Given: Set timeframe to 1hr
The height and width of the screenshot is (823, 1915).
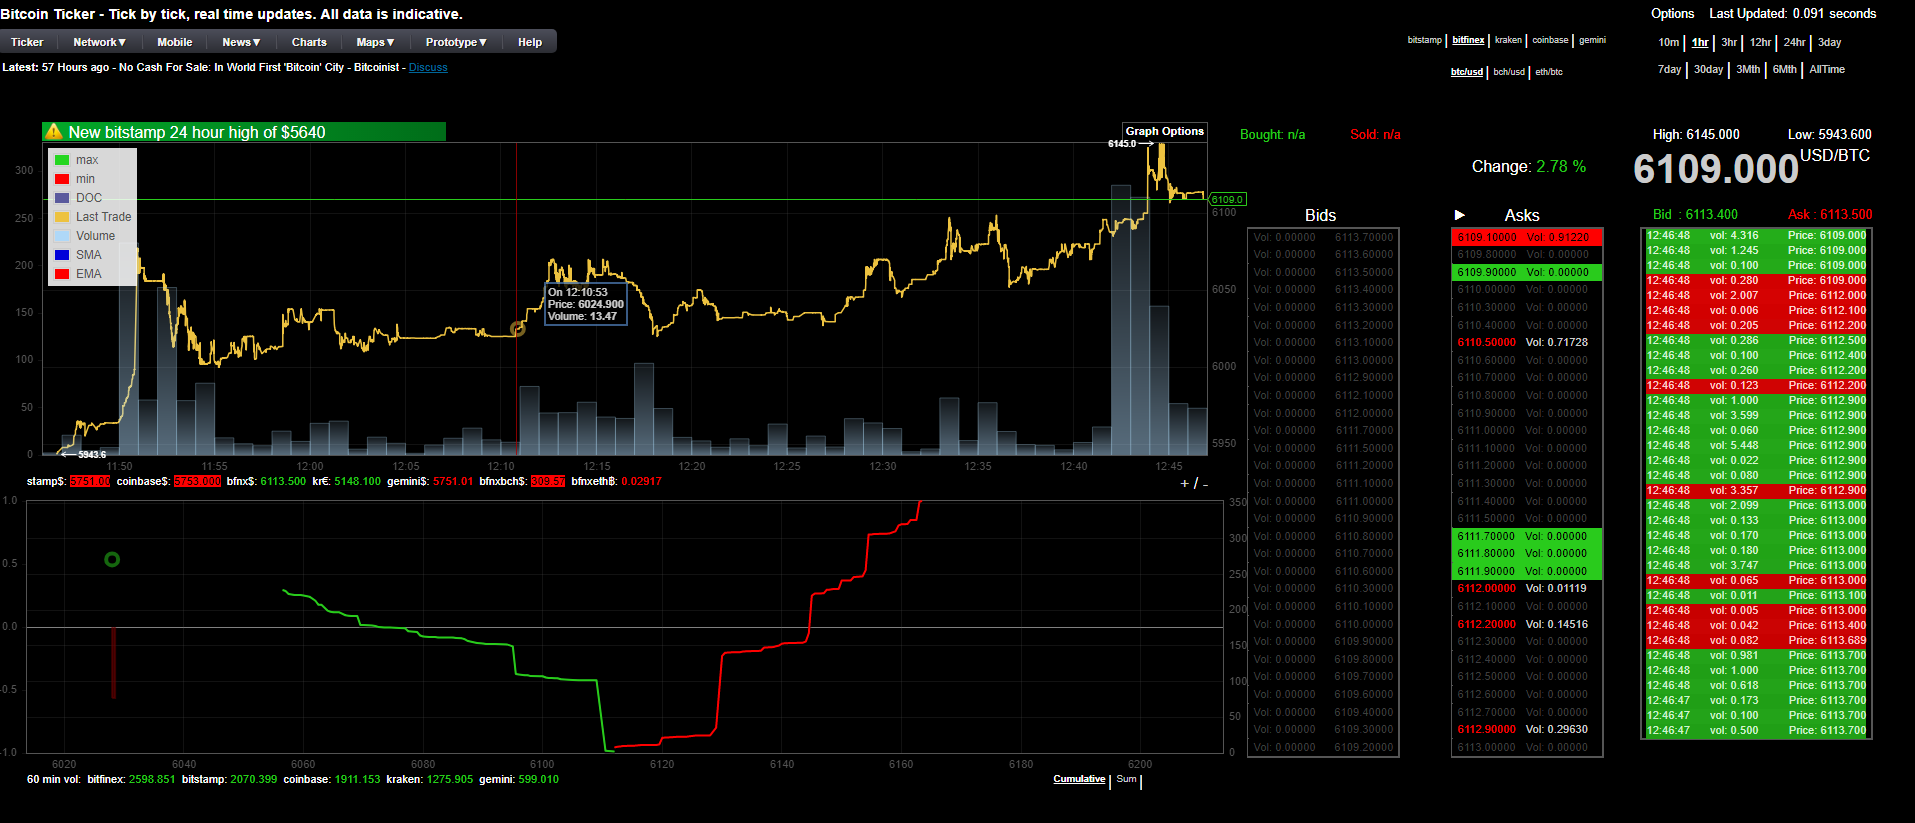Looking at the screenshot, I should click(1700, 42).
